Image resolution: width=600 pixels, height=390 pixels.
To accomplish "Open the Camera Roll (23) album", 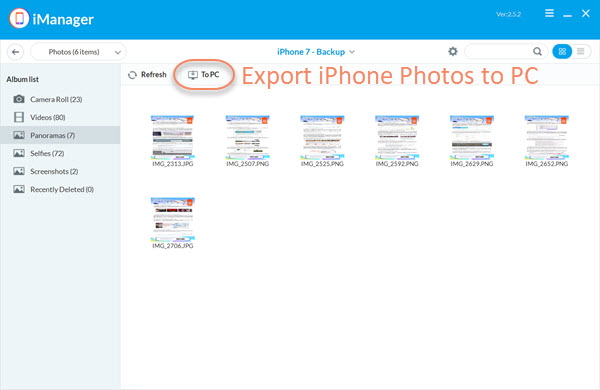I will pos(60,99).
